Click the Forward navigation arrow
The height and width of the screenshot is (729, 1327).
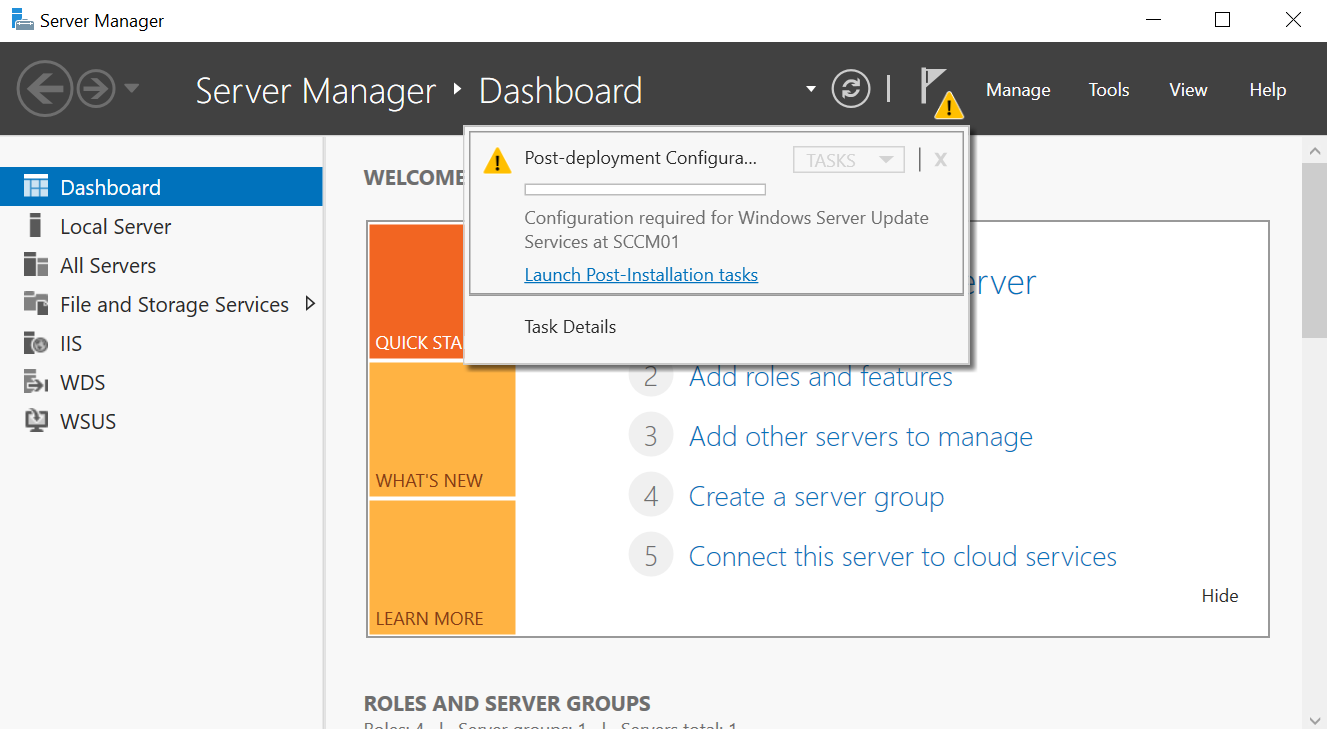coord(96,90)
